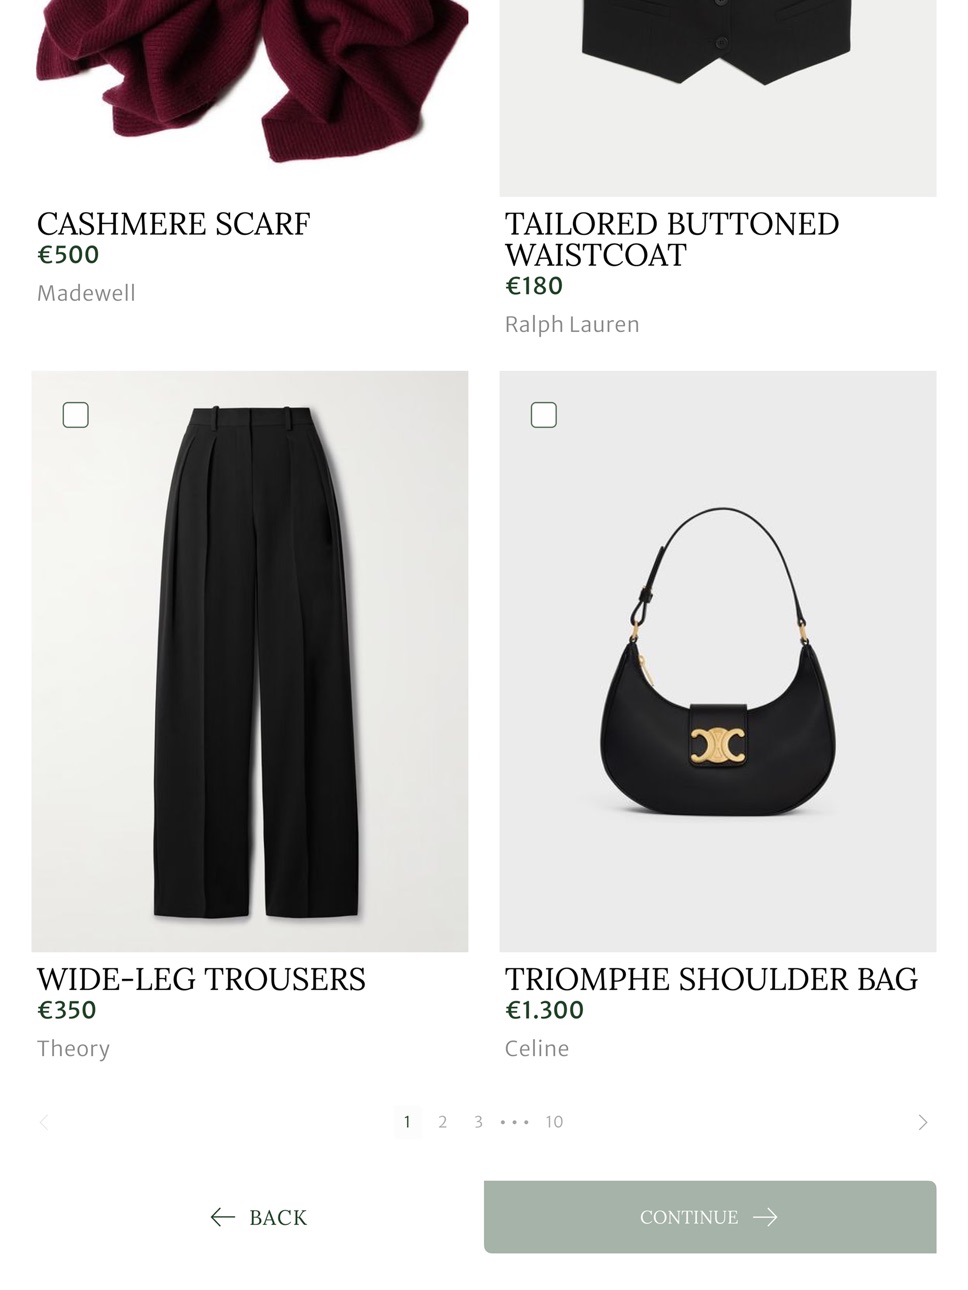Go back using the Back link
968x1290 pixels.
tap(259, 1217)
